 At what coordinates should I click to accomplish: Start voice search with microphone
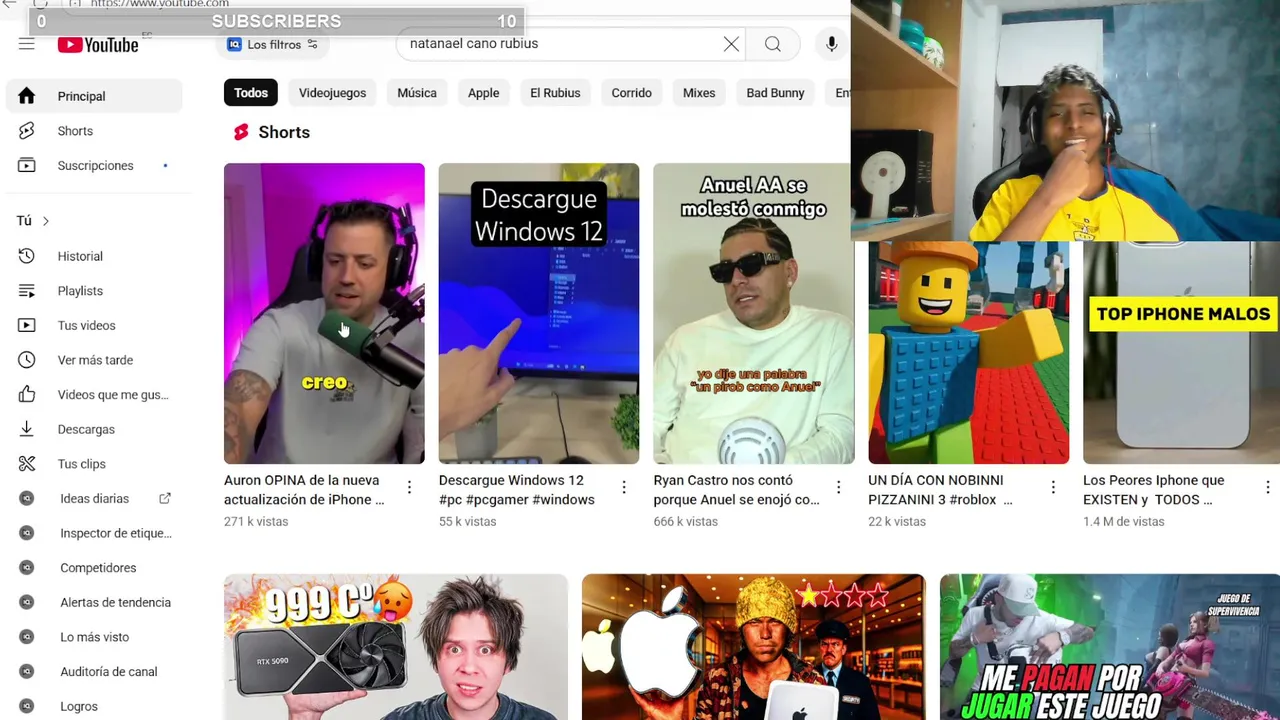[831, 44]
